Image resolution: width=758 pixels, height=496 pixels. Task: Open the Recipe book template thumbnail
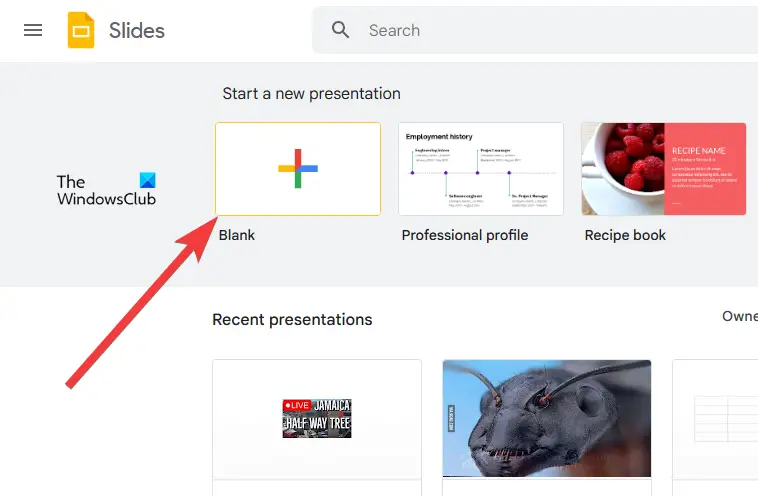tap(663, 169)
